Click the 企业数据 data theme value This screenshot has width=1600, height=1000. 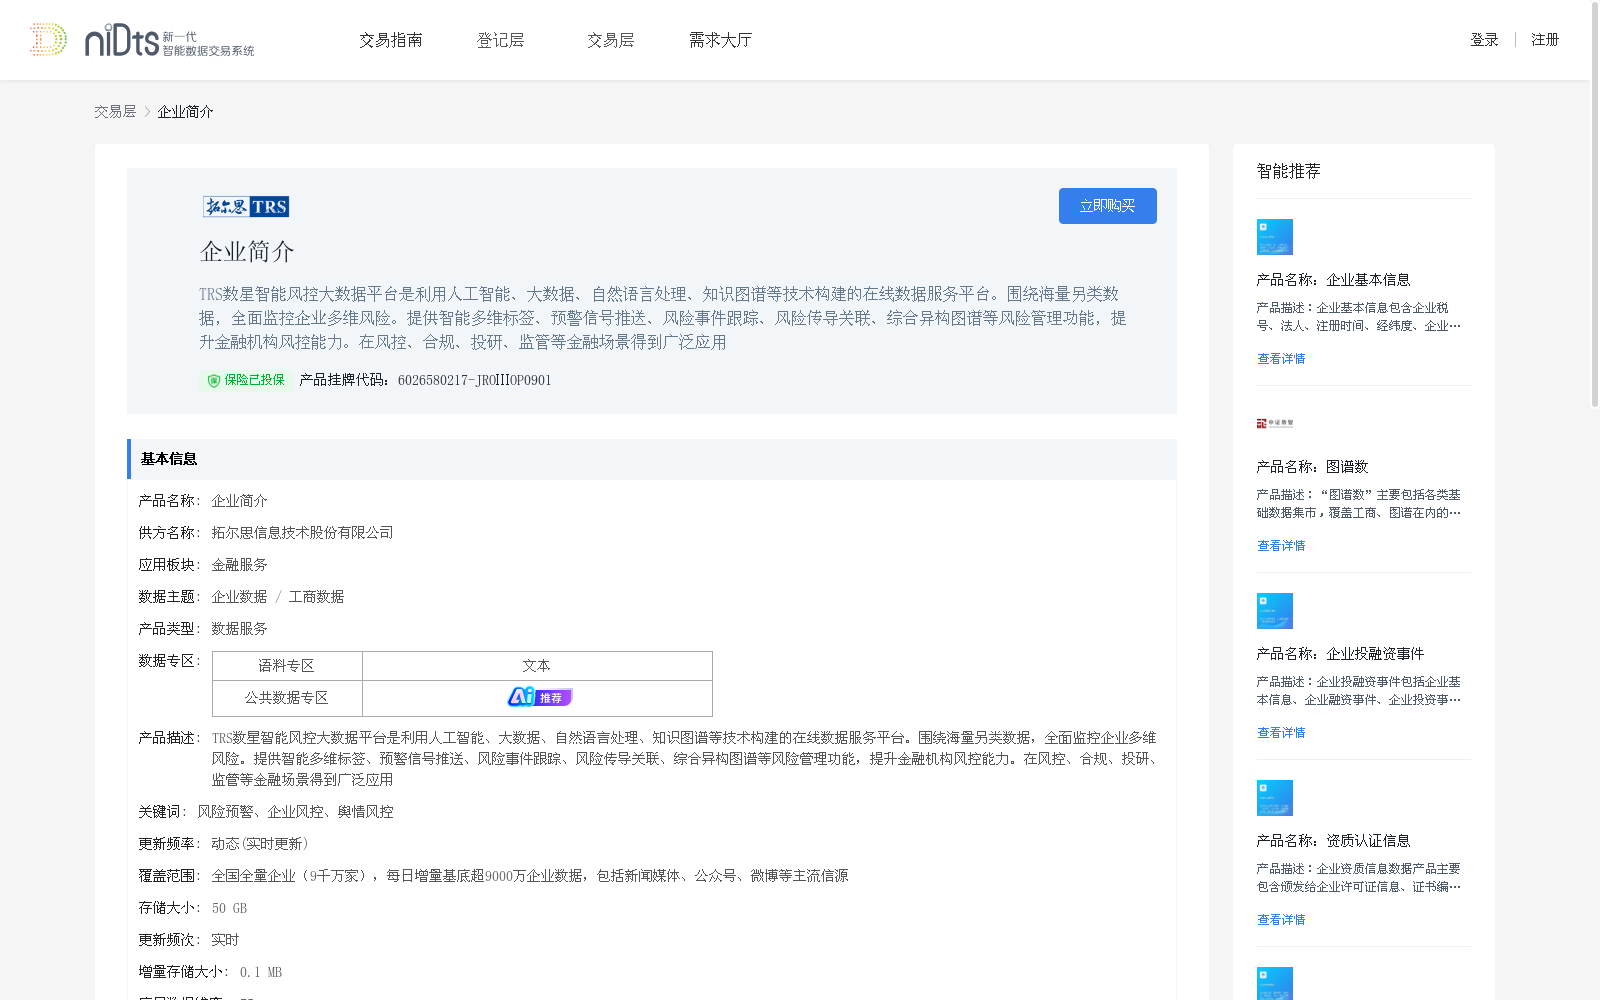(x=239, y=597)
